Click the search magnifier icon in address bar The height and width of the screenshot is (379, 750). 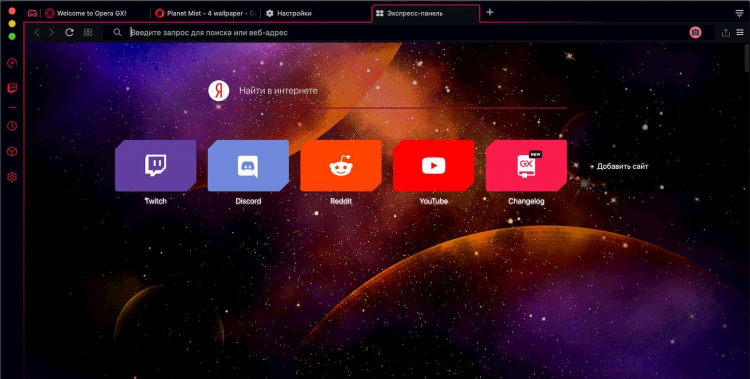(117, 33)
